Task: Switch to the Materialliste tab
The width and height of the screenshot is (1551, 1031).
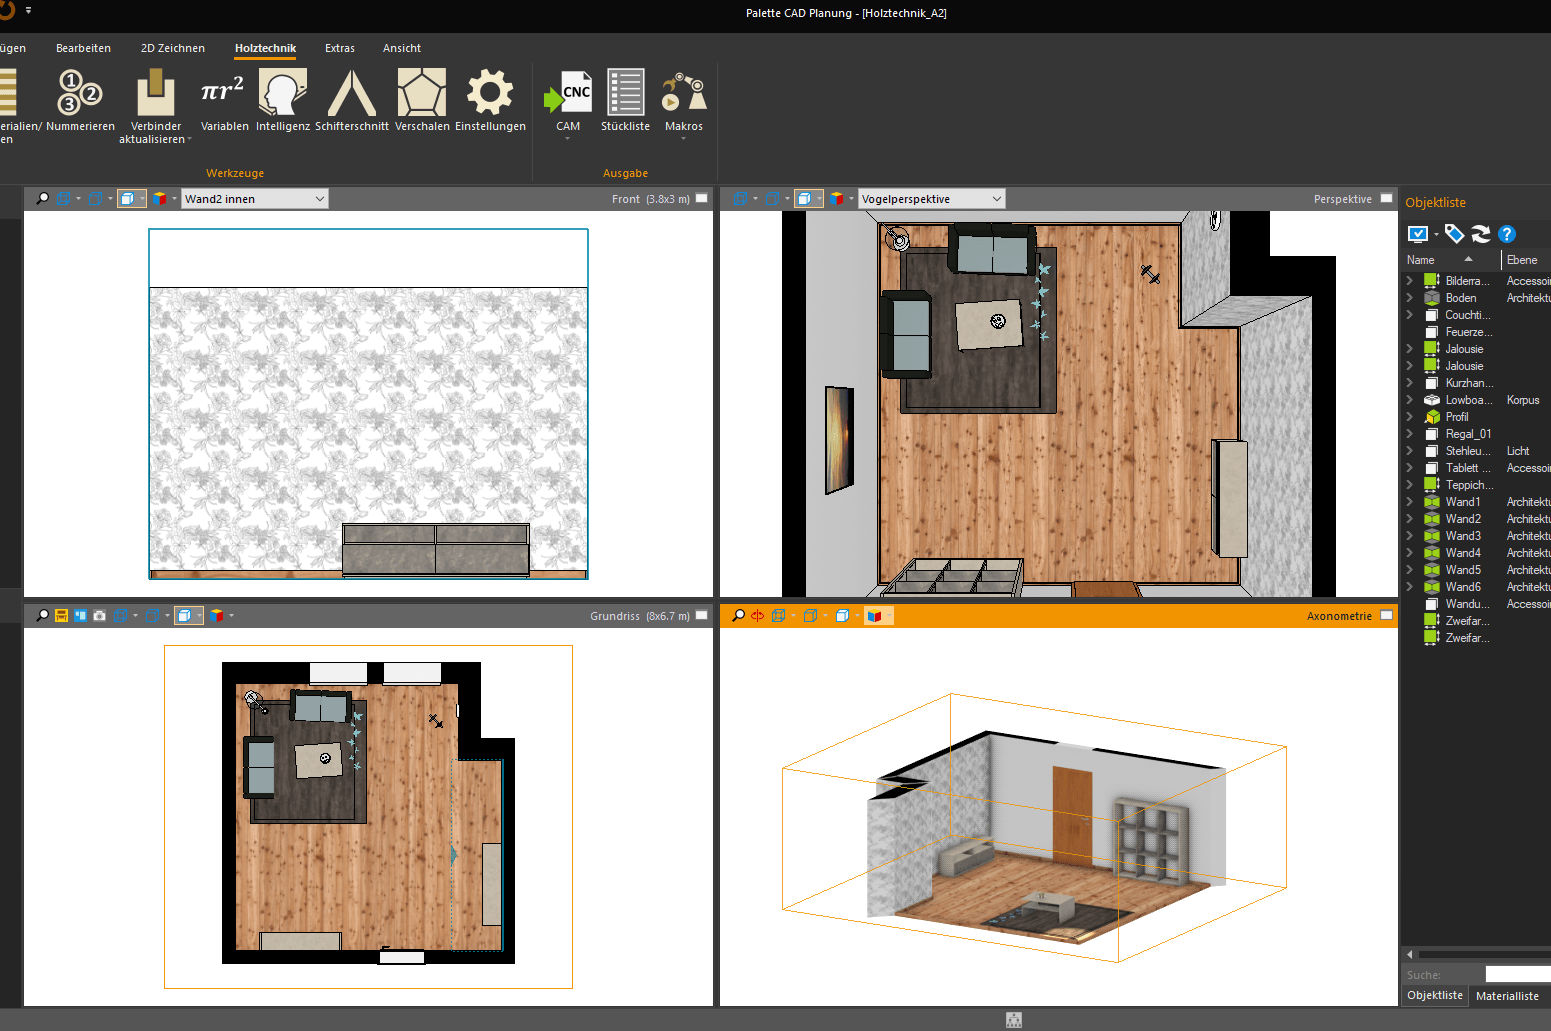Action: pyautogui.click(x=1507, y=996)
